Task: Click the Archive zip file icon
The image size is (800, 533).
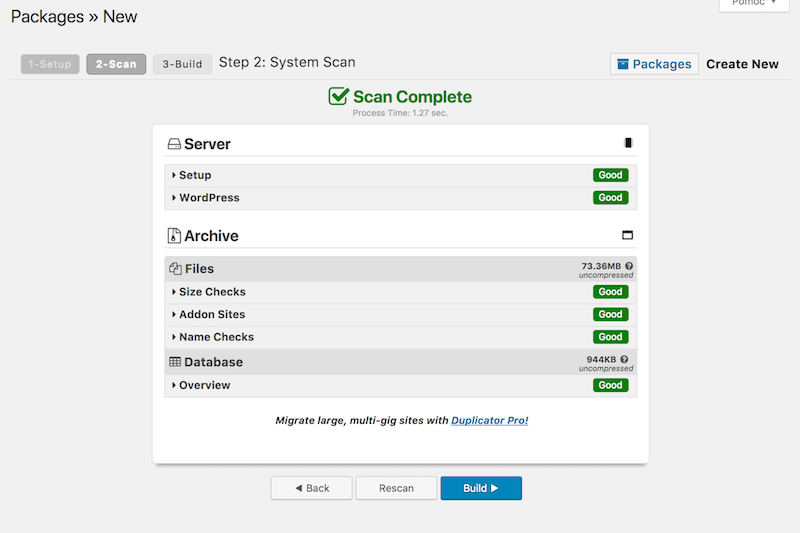Action: [x=174, y=236]
